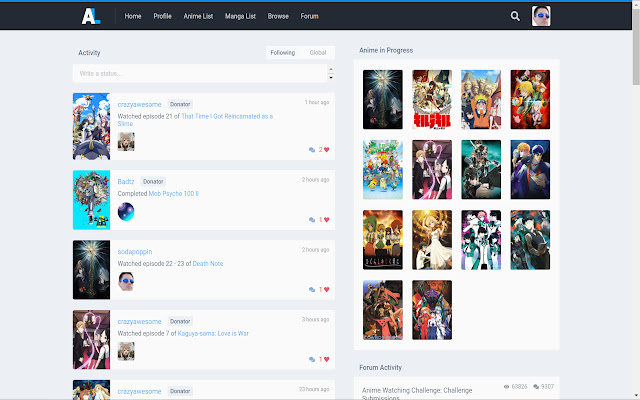Open Death Note cover in Anime in Progress
The image size is (640, 400).
tap(383, 100)
